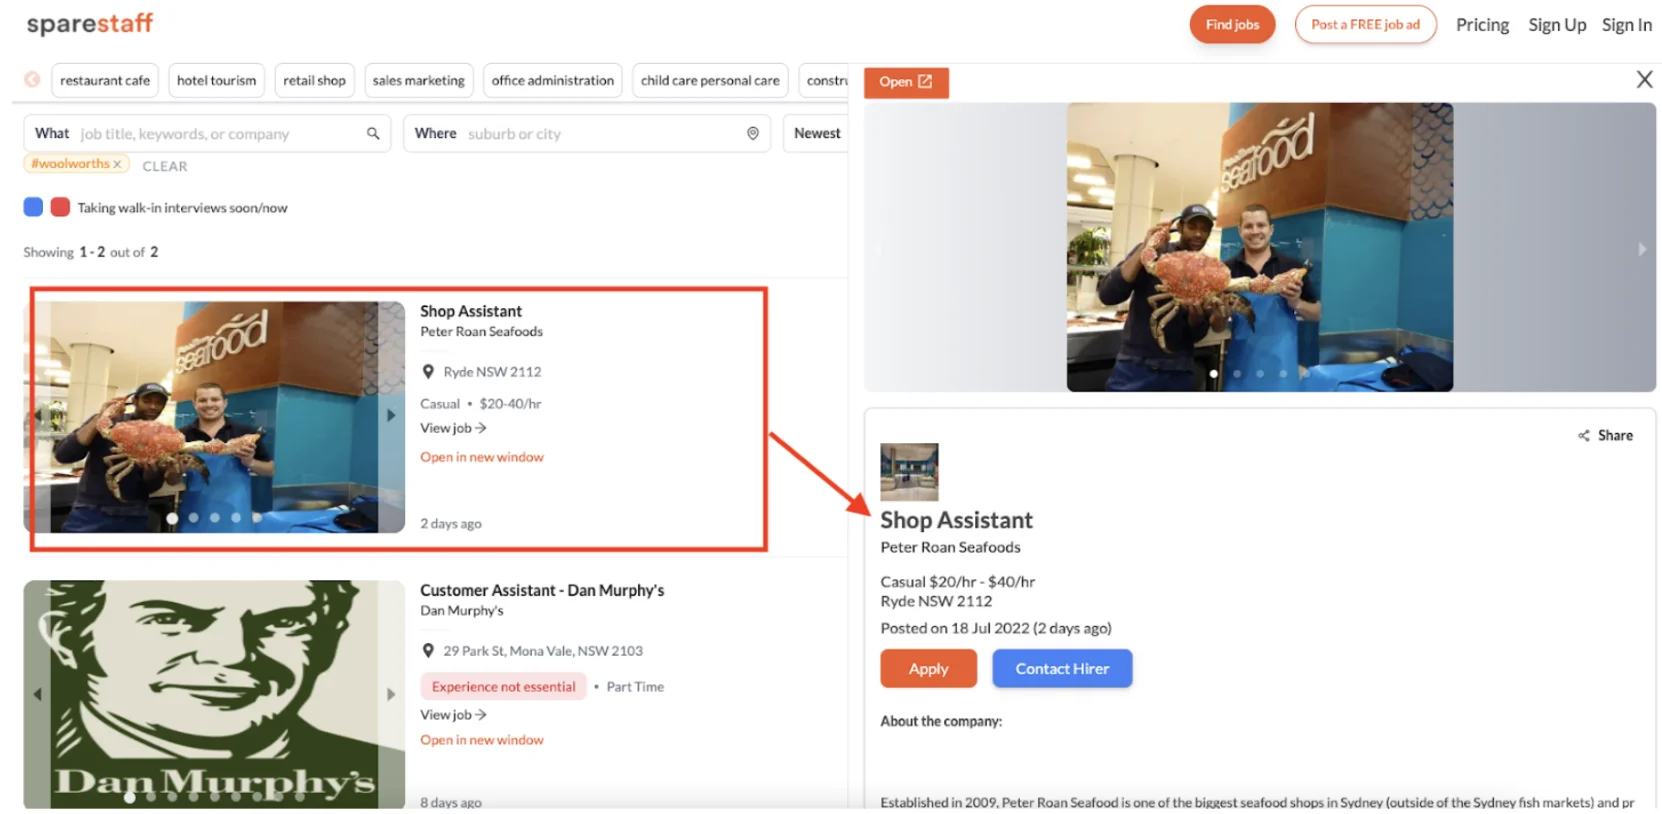Click CLEAR to reset filters
1662x814 pixels.
click(165, 166)
